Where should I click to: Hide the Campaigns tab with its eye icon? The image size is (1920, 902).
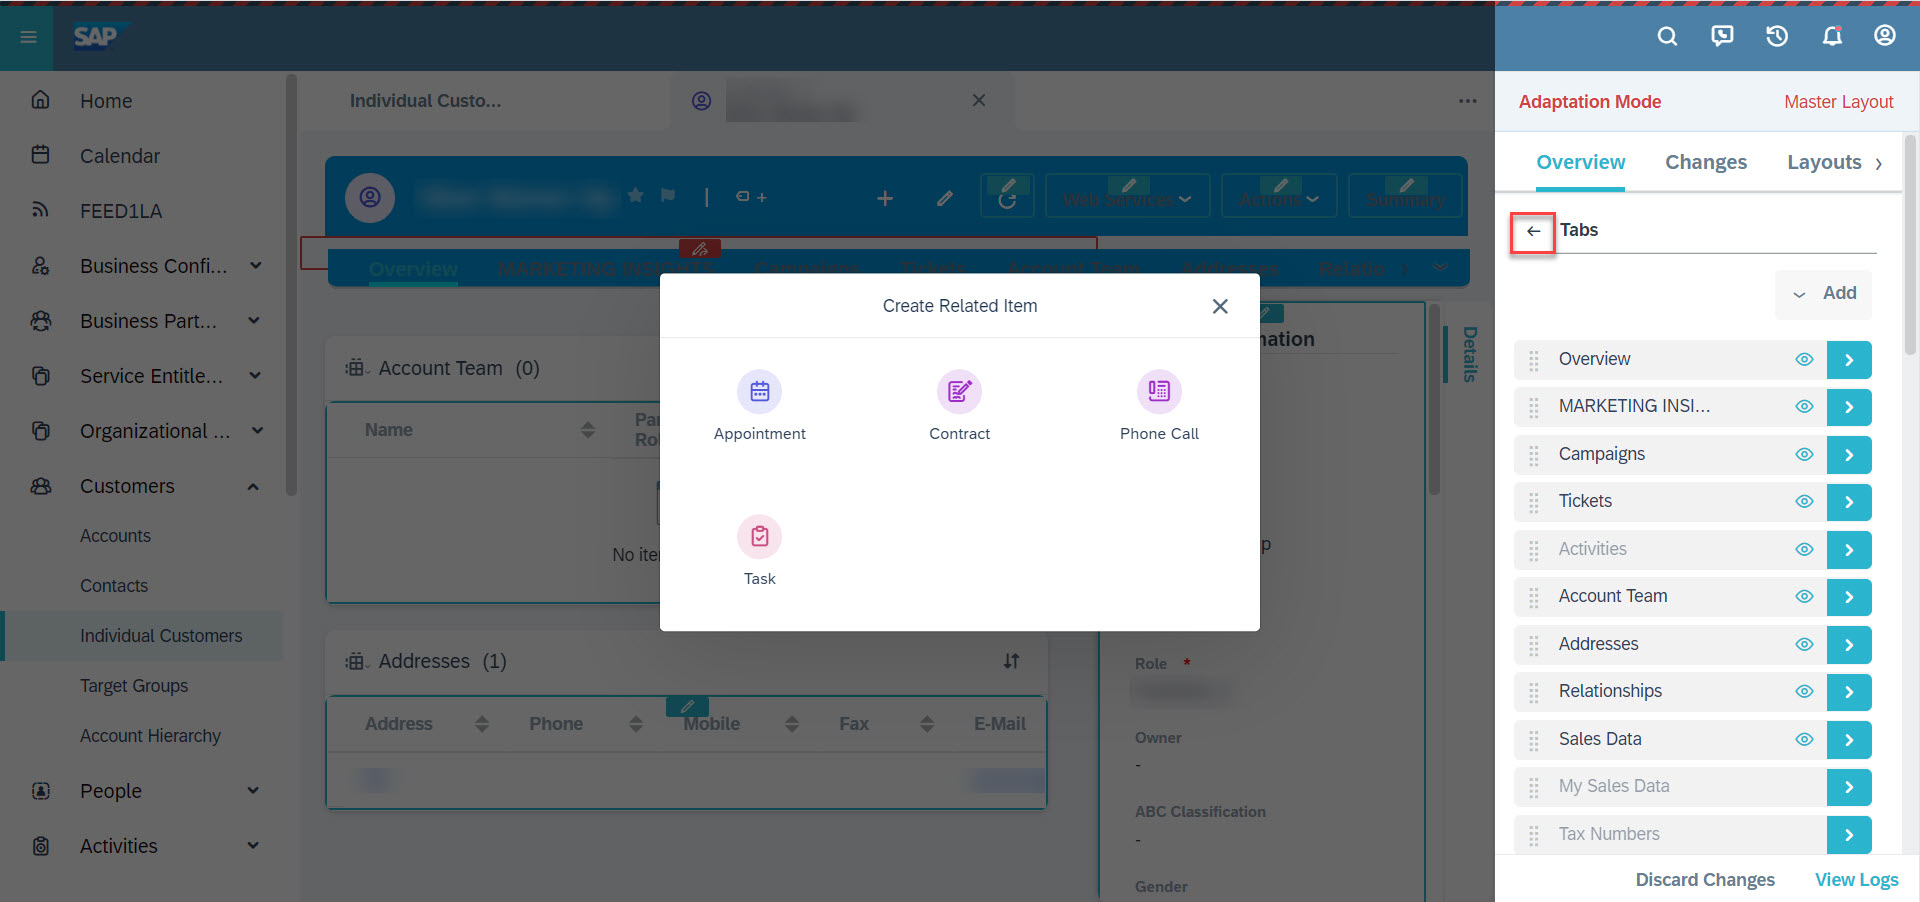coord(1804,455)
